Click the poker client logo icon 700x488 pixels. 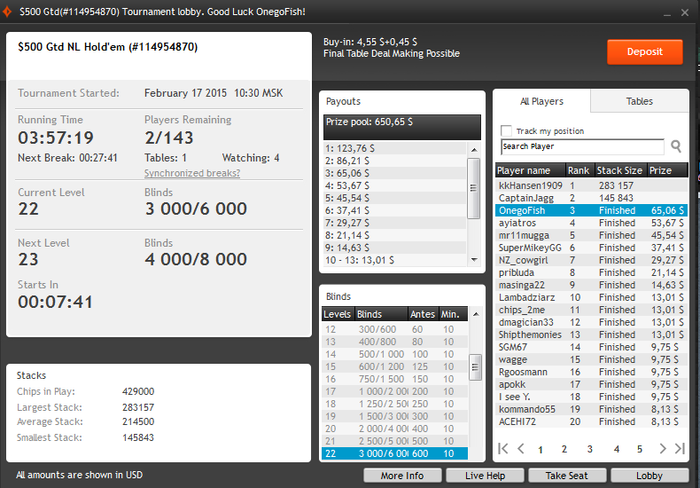pyautogui.click(x=7, y=12)
